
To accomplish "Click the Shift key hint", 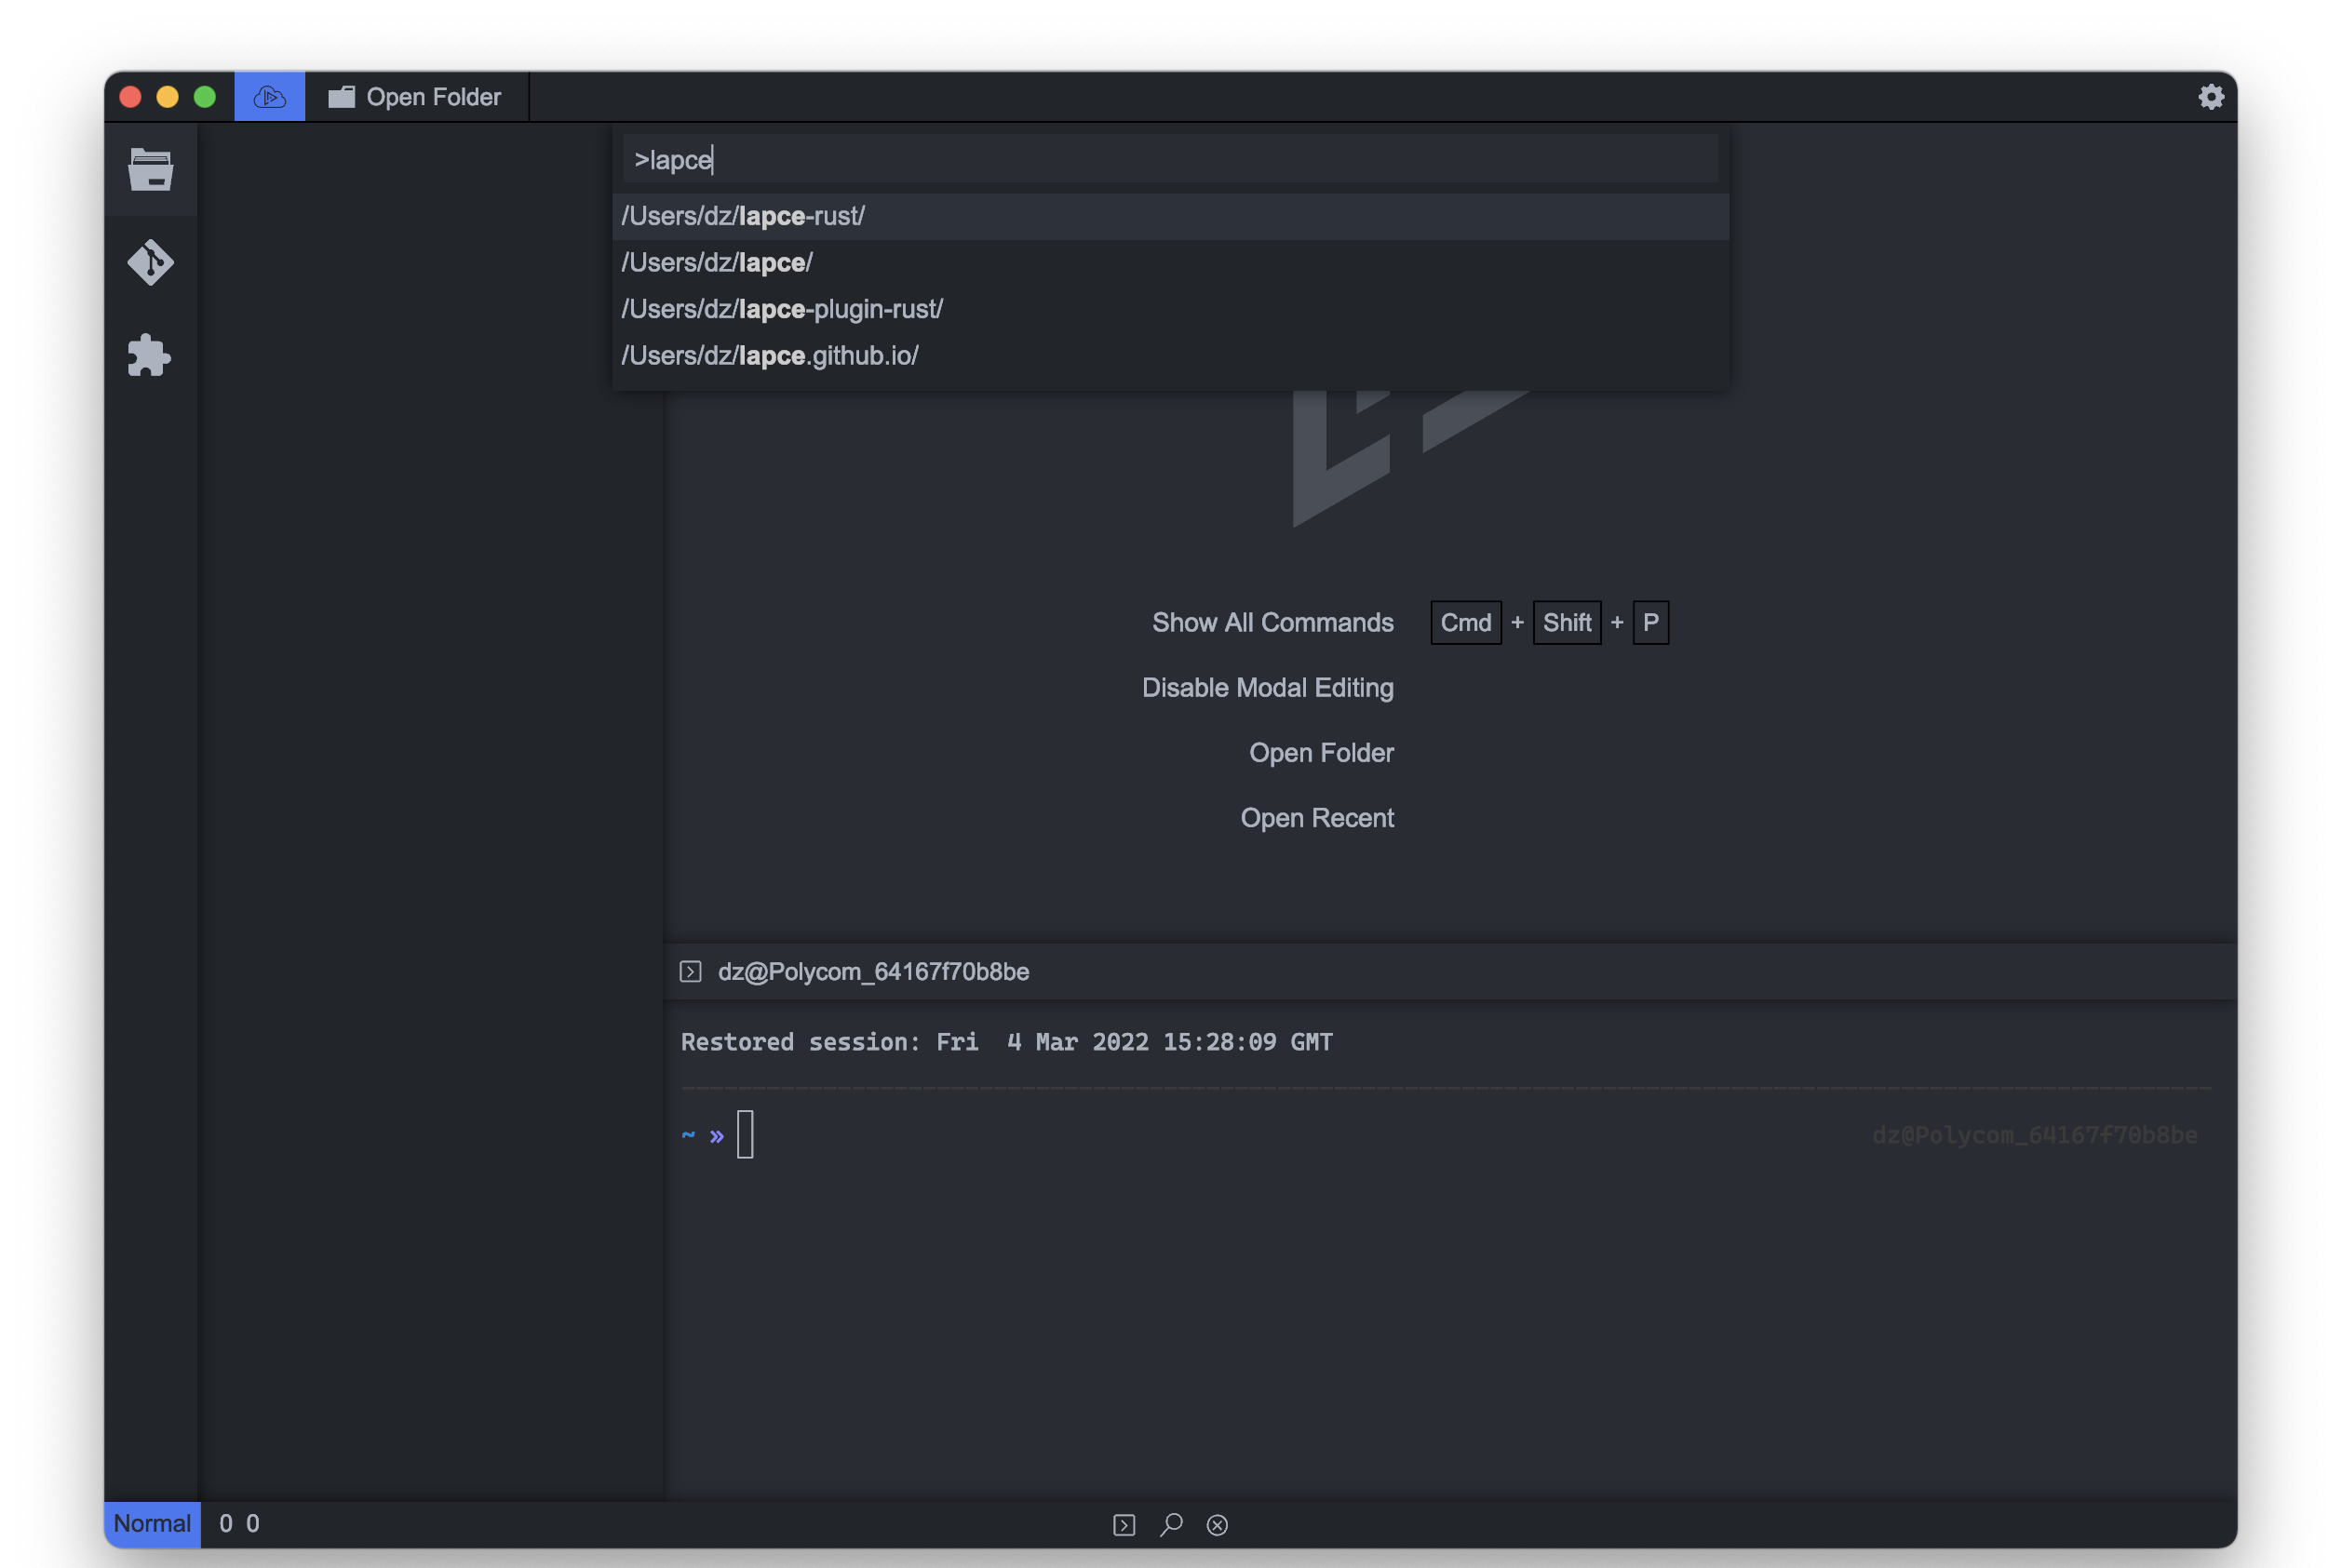I will coord(1566,623).
